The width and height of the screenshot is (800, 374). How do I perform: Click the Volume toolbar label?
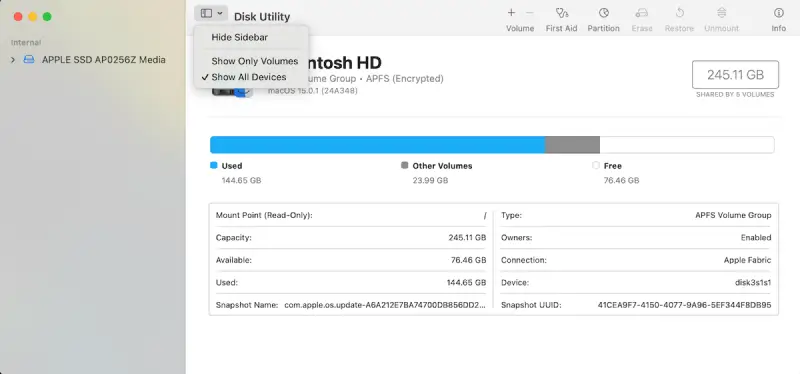pos(520,29)
